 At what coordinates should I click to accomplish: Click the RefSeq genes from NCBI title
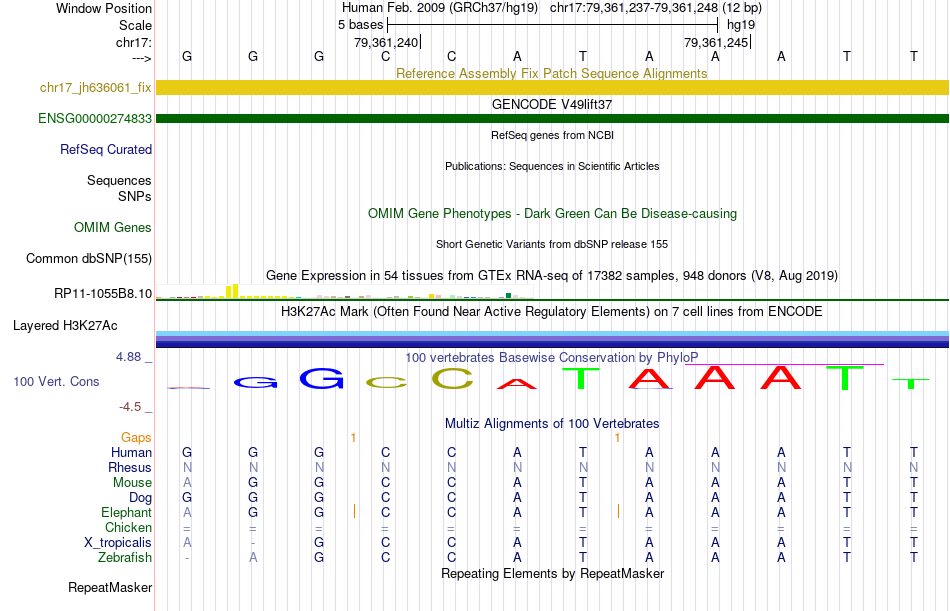tap(552, 136)
